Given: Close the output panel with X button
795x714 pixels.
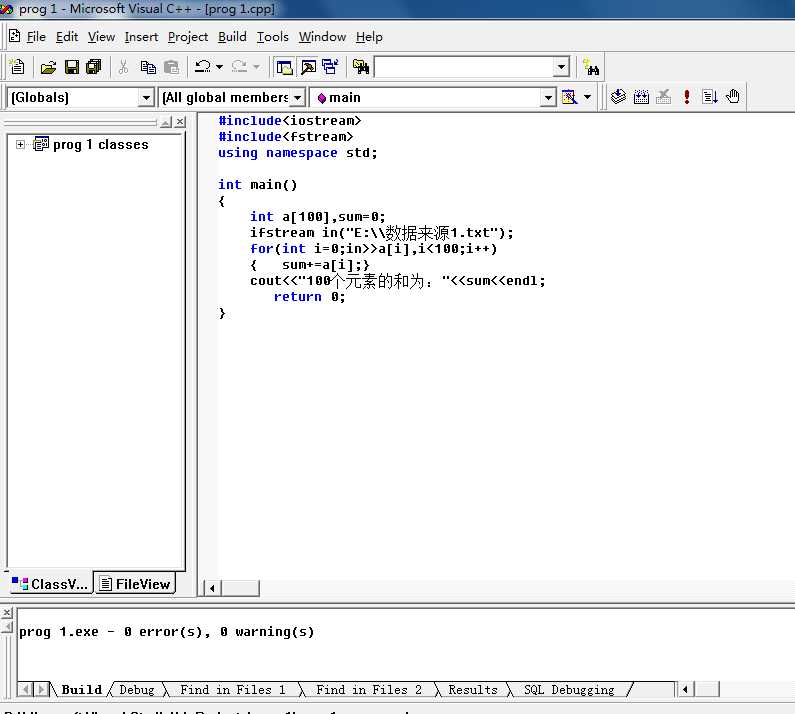Looking at the screenshot, I should pyautogui.click(x=7, y=613).
